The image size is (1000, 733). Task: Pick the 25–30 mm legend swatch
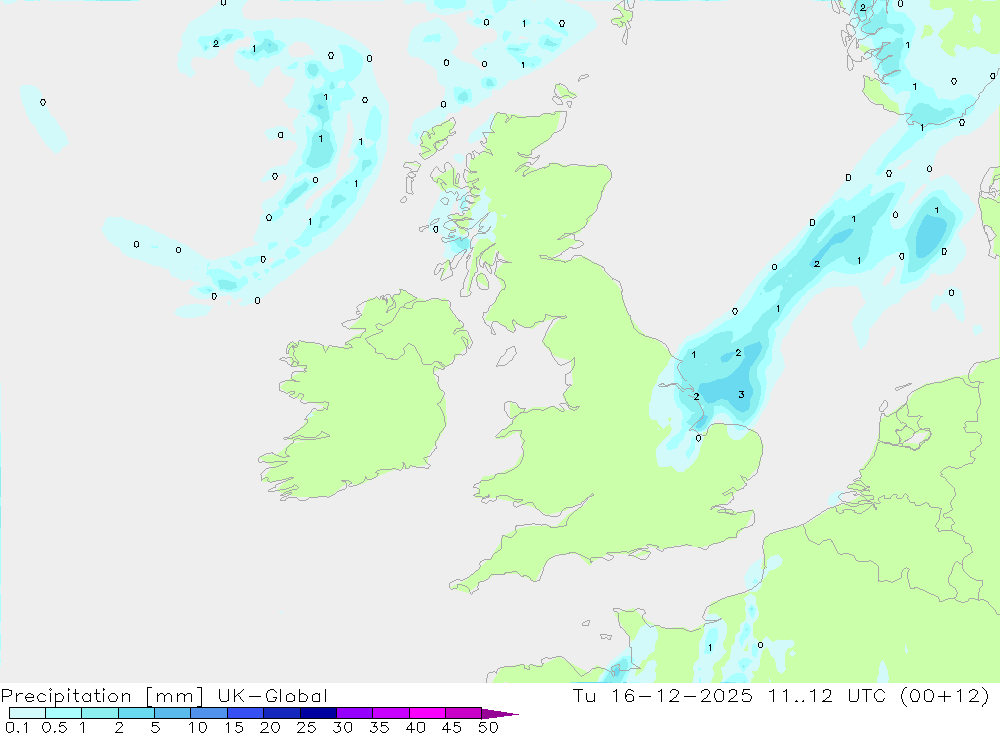point(318,713)
